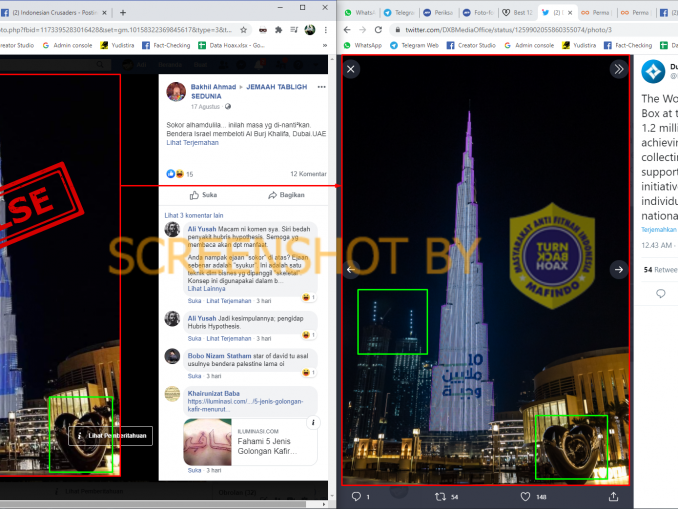Screen dimensions: 678x509
Task: Open the Telegram Web bookmark in the right window
Action: click(414, 45)
